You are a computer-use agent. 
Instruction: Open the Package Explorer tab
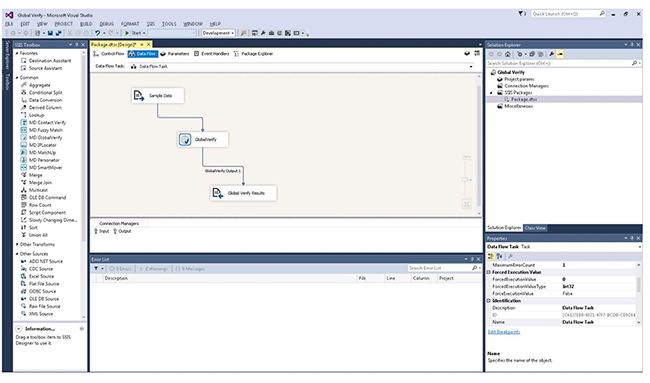tap(253, 54)
